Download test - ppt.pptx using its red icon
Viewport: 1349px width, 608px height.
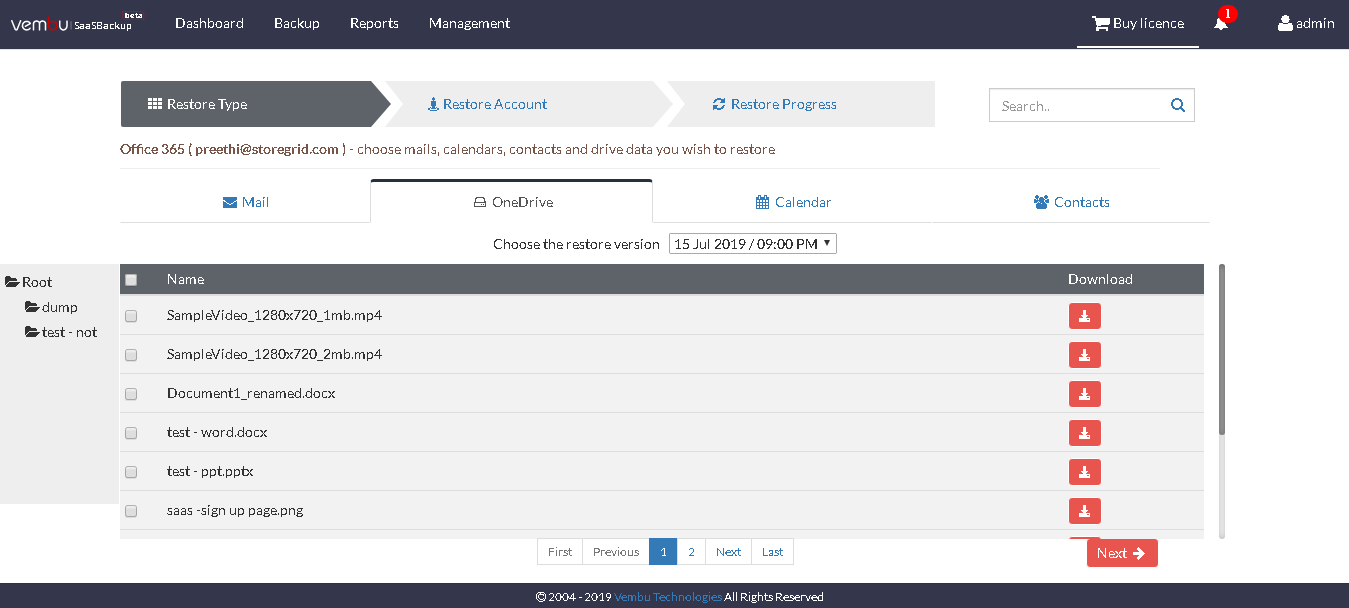pyautogui.click(x=1085, y=472)
